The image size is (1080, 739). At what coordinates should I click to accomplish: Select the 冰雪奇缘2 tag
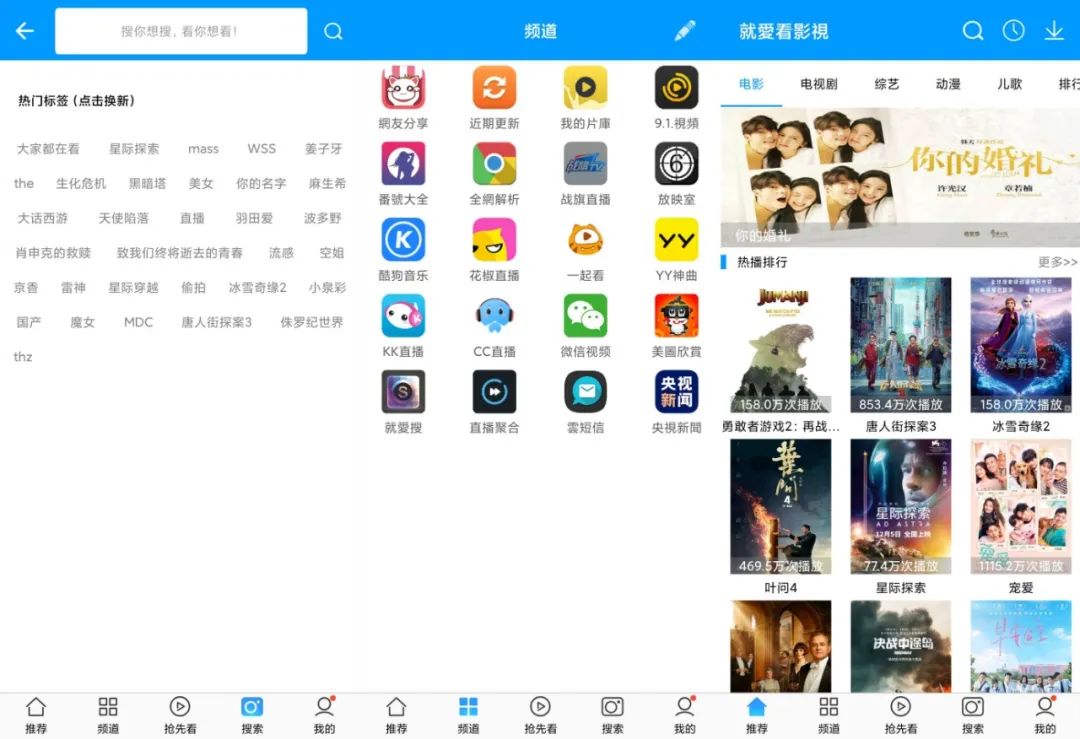tap(258, 287)
